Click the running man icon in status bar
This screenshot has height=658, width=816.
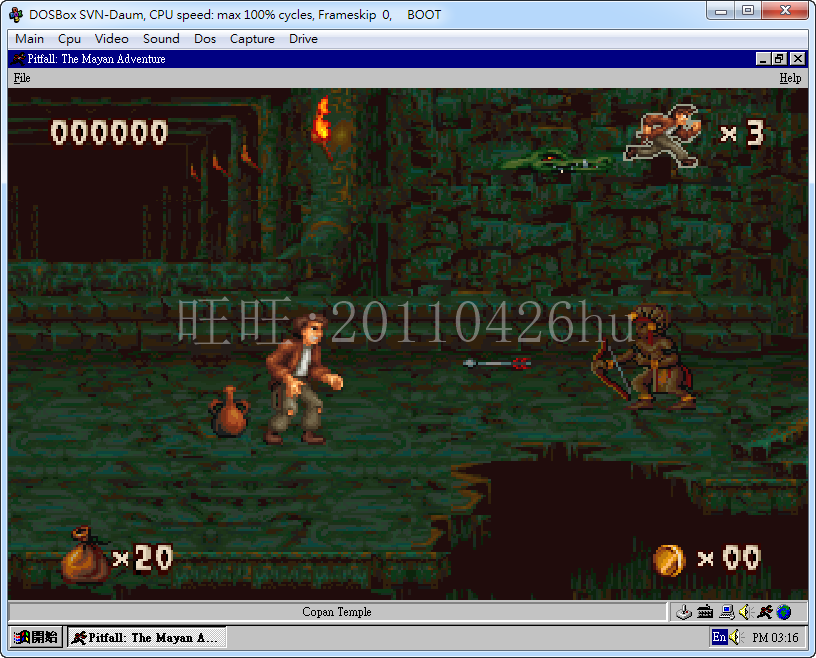[765, 612]
